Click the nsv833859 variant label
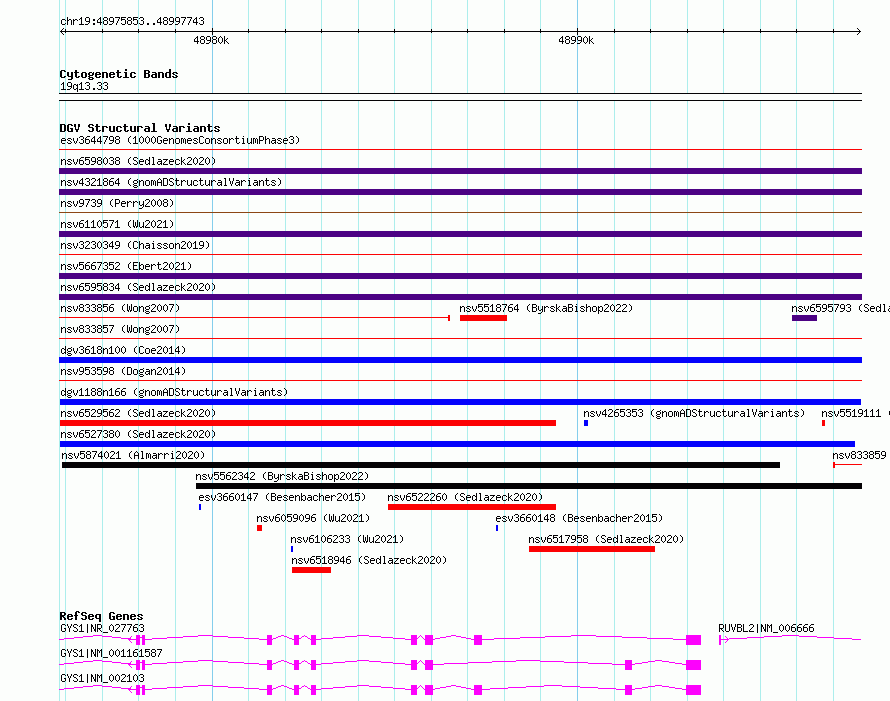 coord(859,455)
